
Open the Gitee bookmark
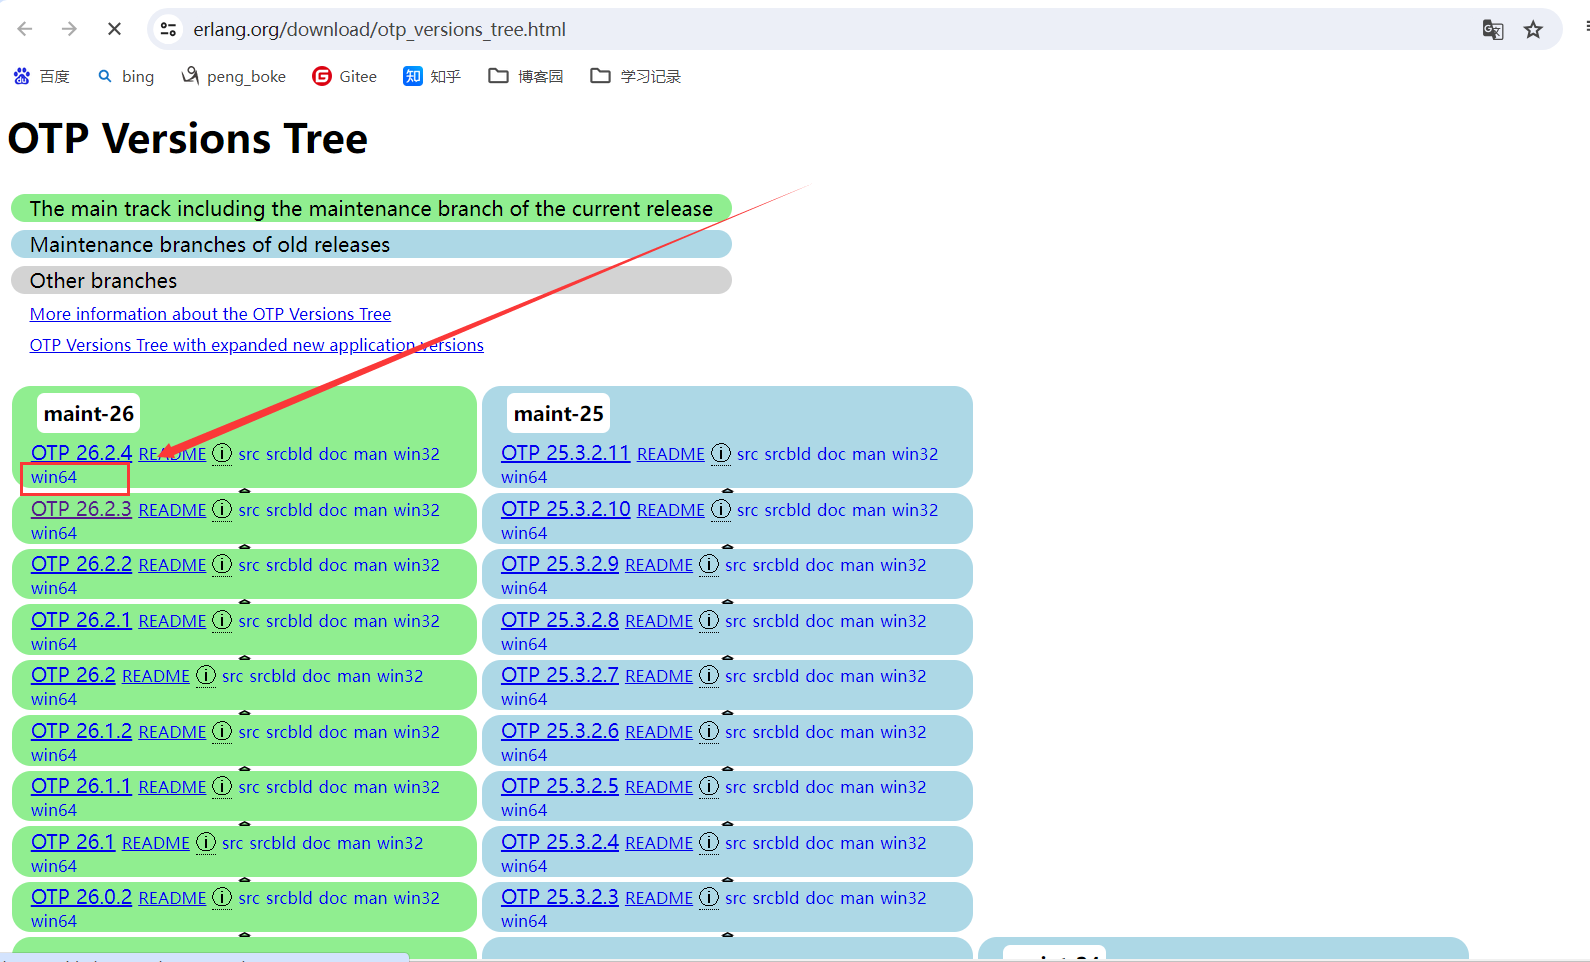pyautogui.click(x=345, y=76)
